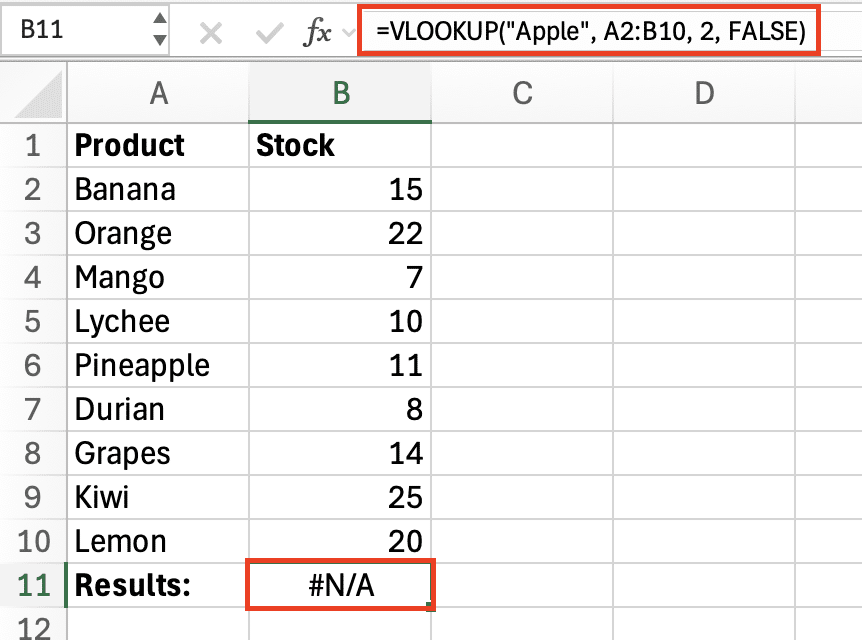Select the cell showing #N/A

(x=340, y=585)
